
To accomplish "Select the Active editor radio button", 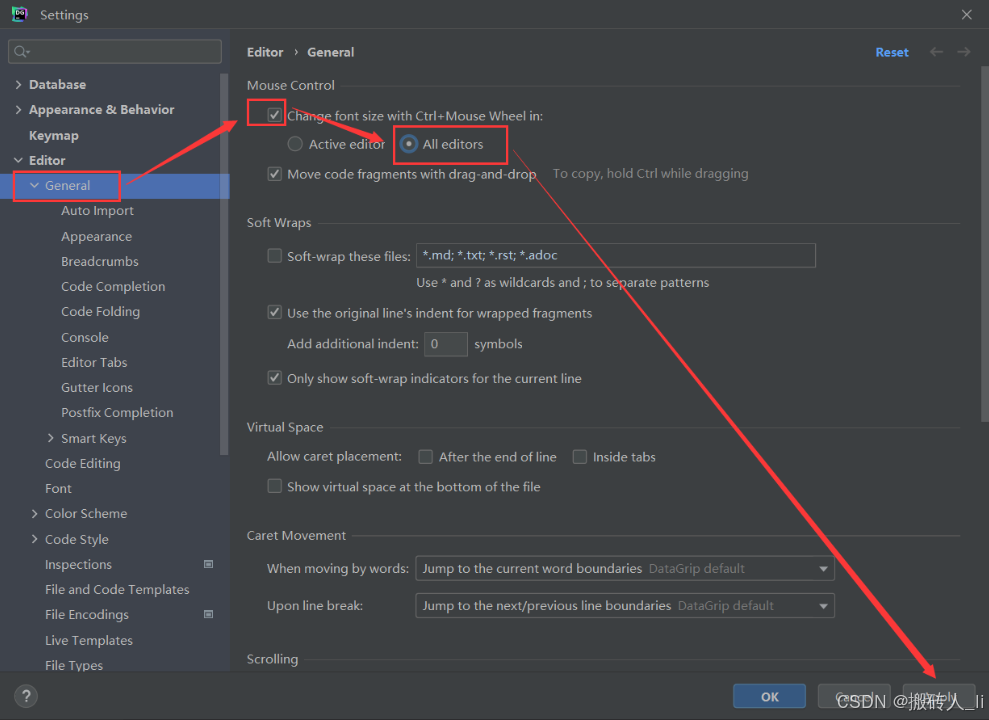I will pos(295,144).
